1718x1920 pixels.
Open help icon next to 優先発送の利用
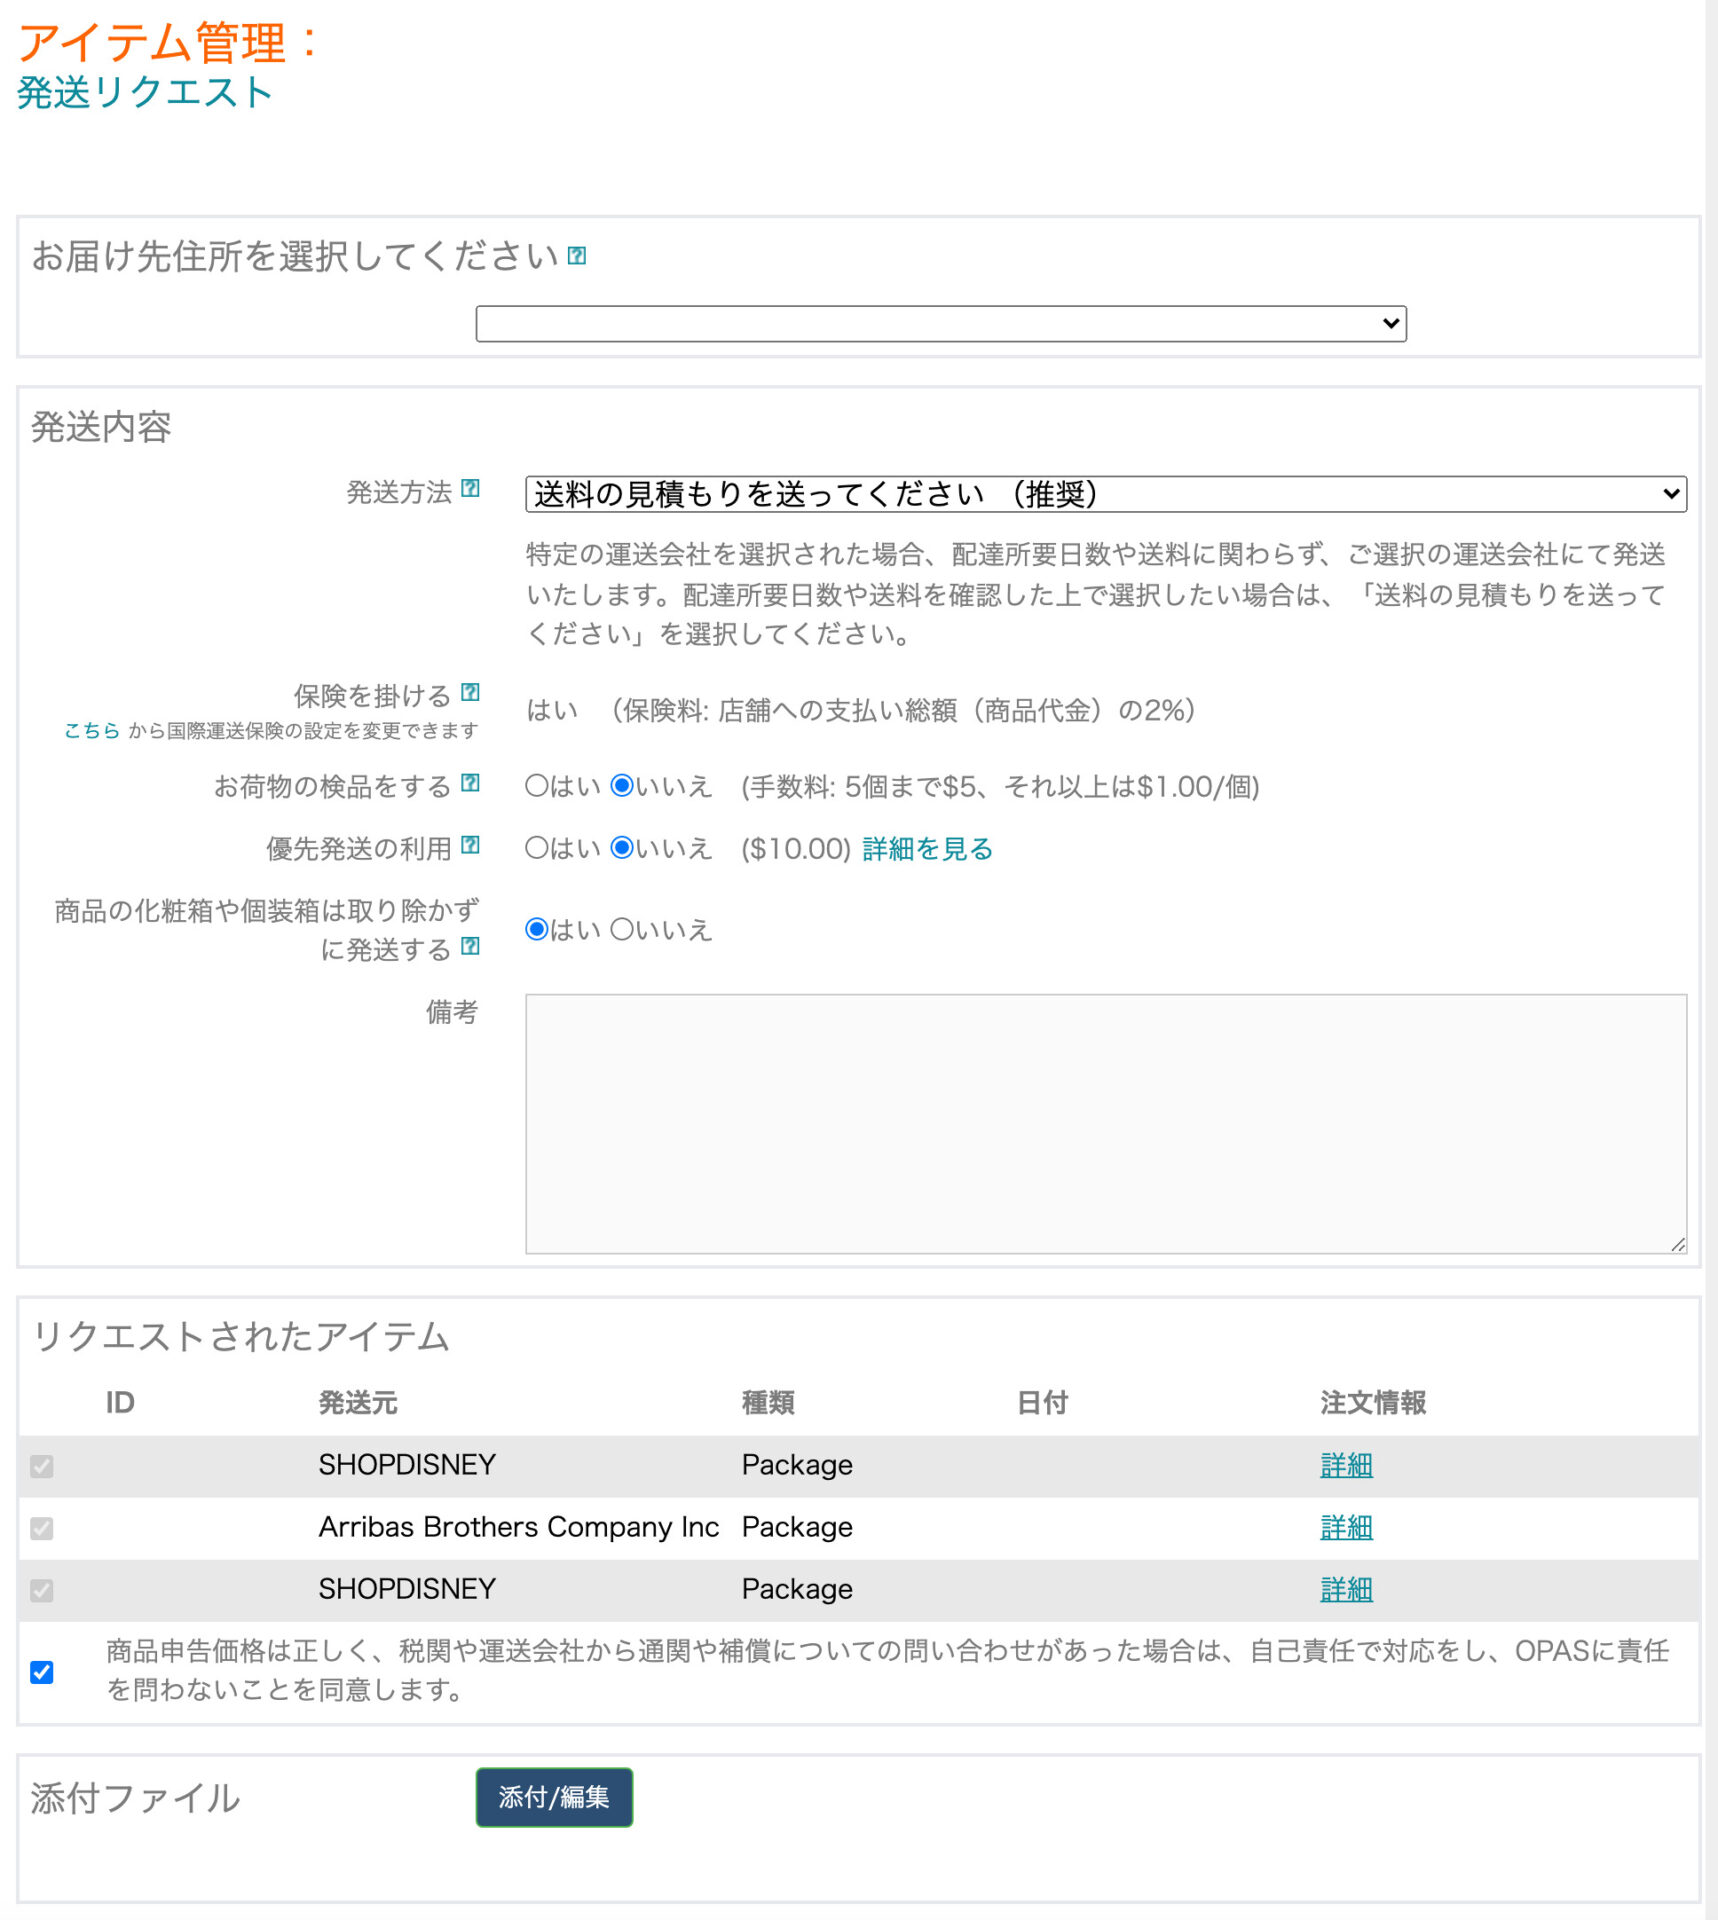pos(470,846)
